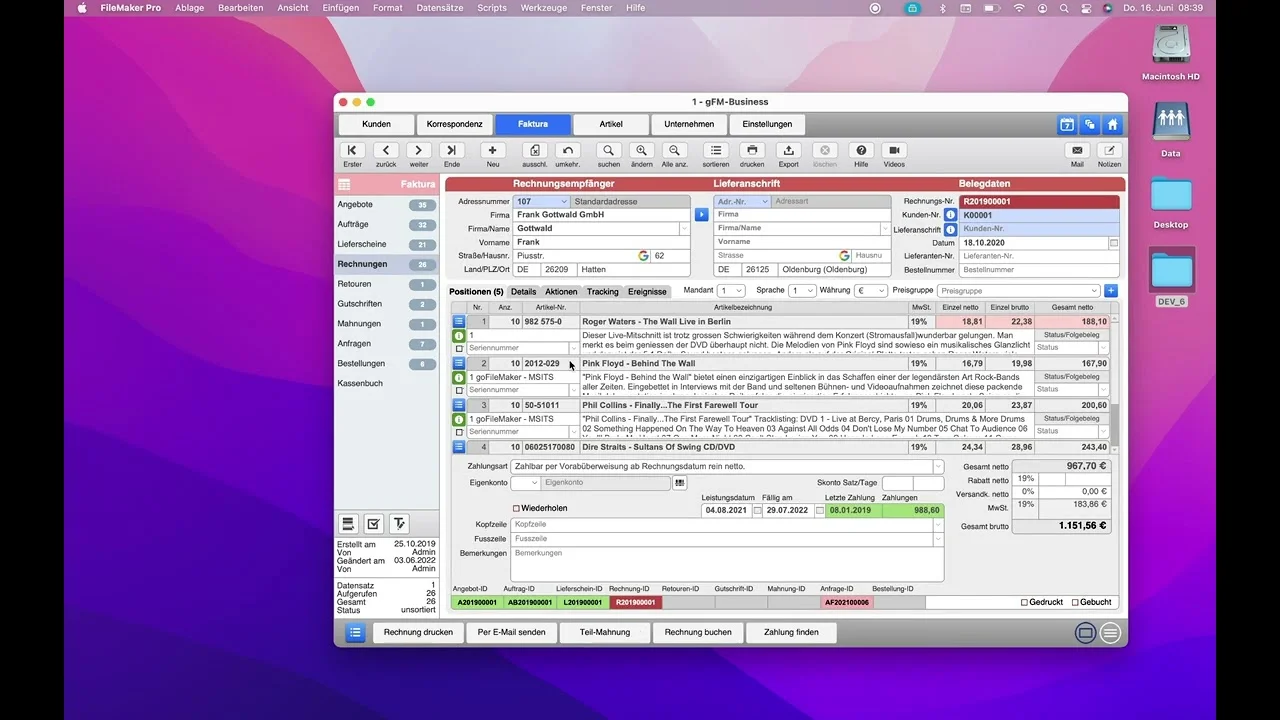
Task: Click blue list icon for Roger Waters position
Action: coord(459,322)
